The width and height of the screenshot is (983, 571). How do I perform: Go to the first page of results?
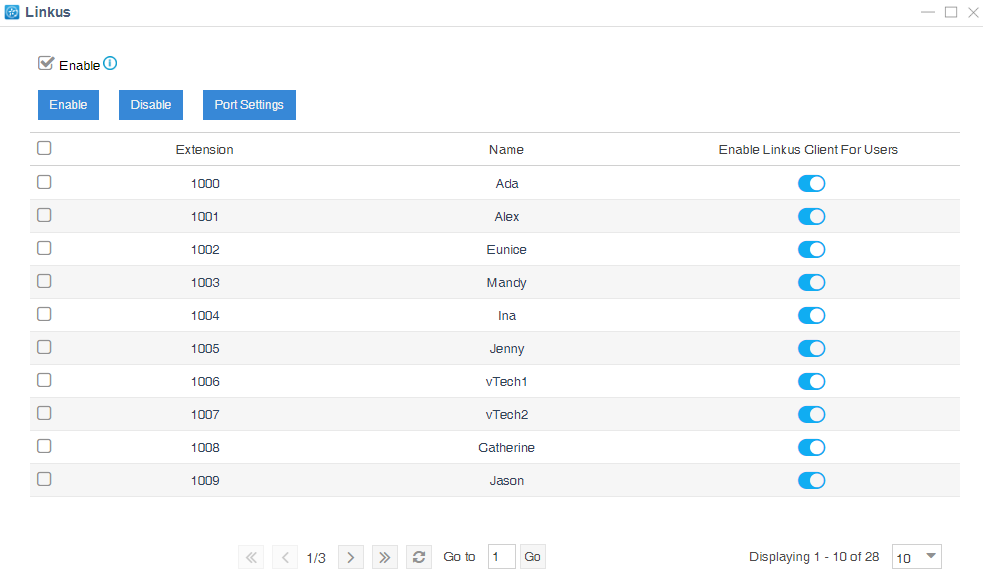click(x=252, y=557)
